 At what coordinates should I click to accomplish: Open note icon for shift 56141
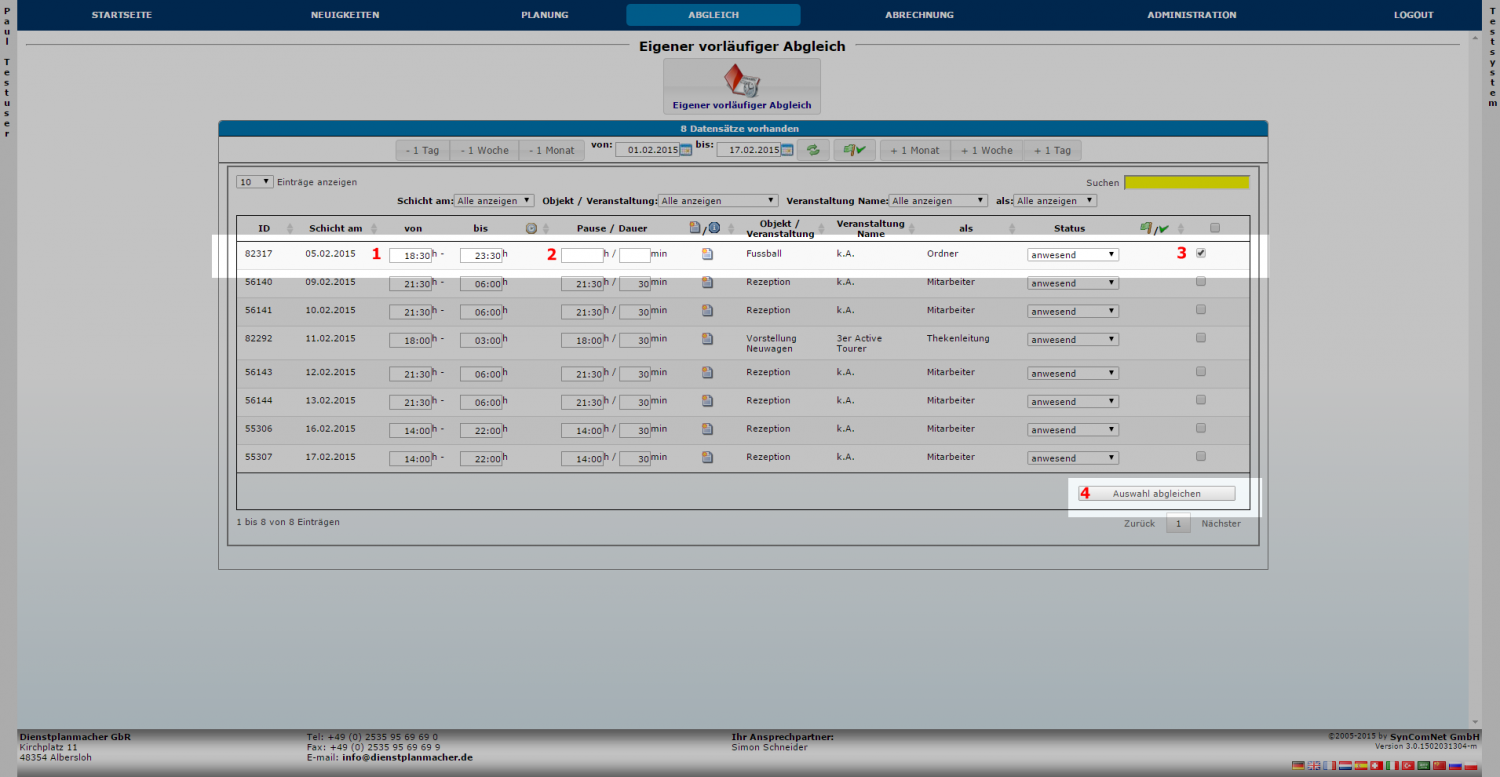point(707,311)
